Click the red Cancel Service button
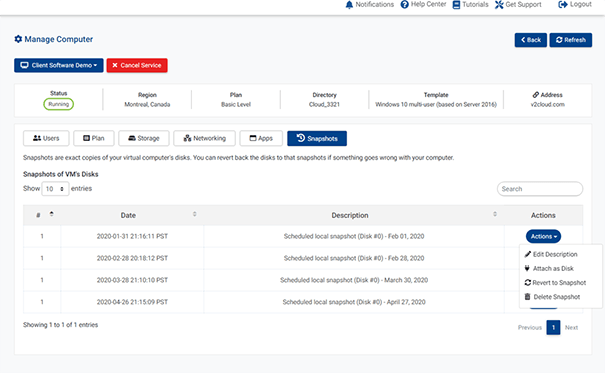 coord(137,65)
